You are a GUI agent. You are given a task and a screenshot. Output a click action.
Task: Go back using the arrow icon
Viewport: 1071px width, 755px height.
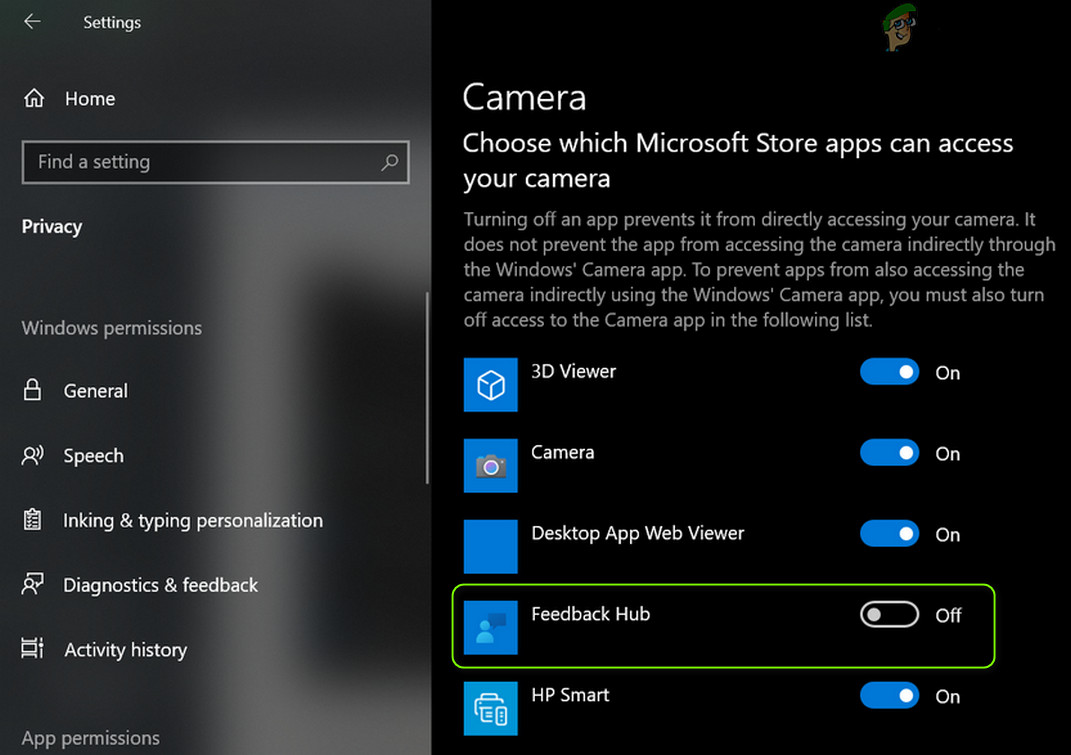tap(32, 22)
